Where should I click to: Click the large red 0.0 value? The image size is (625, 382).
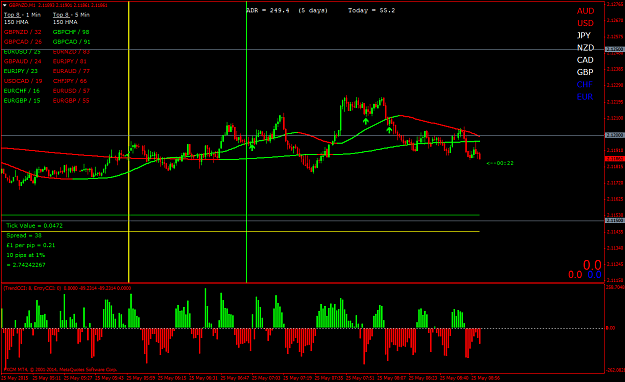[x=592, y=265]
